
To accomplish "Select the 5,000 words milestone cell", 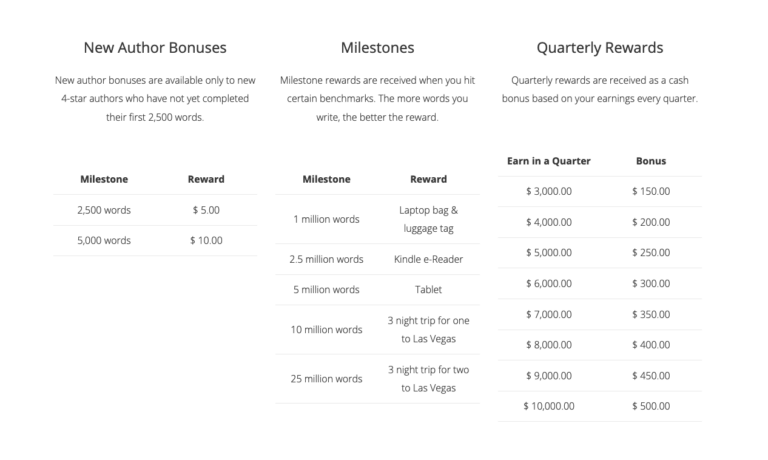I will pos(104,240).
